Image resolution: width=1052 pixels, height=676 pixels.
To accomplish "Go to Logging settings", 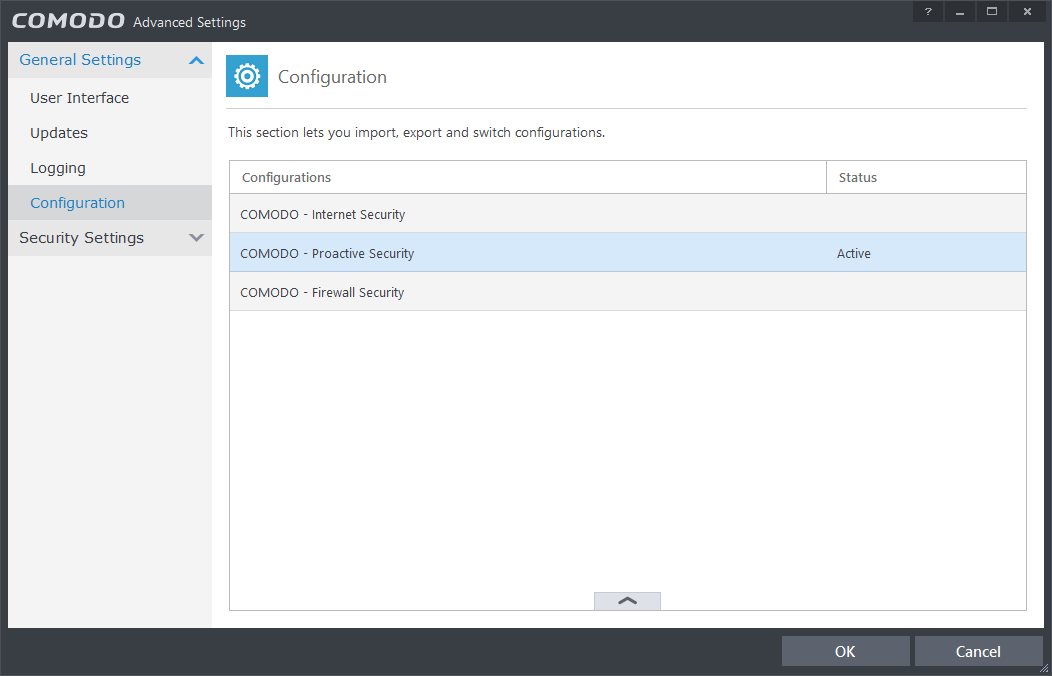I will tap(58, 168).
